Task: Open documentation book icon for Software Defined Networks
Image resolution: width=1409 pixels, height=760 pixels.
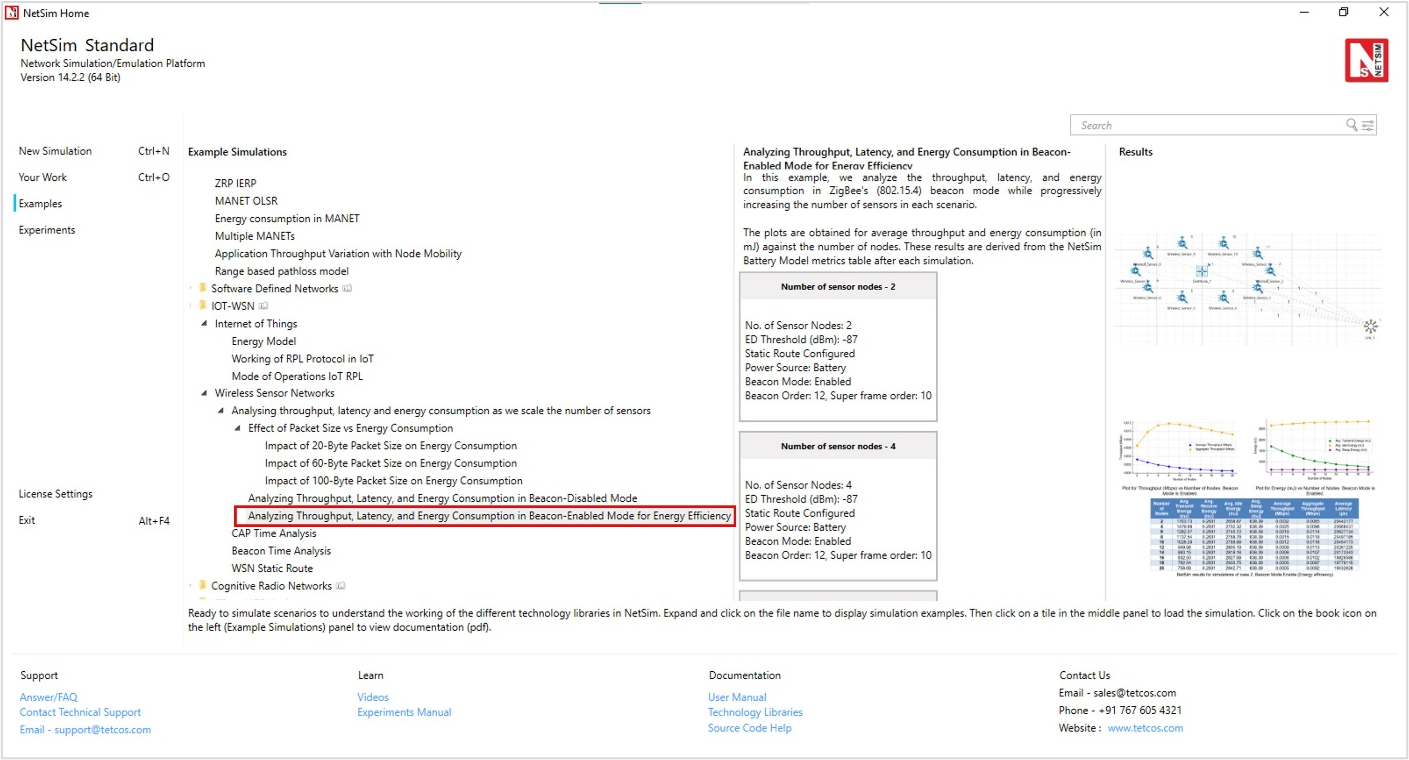Action: pos(347,289)
